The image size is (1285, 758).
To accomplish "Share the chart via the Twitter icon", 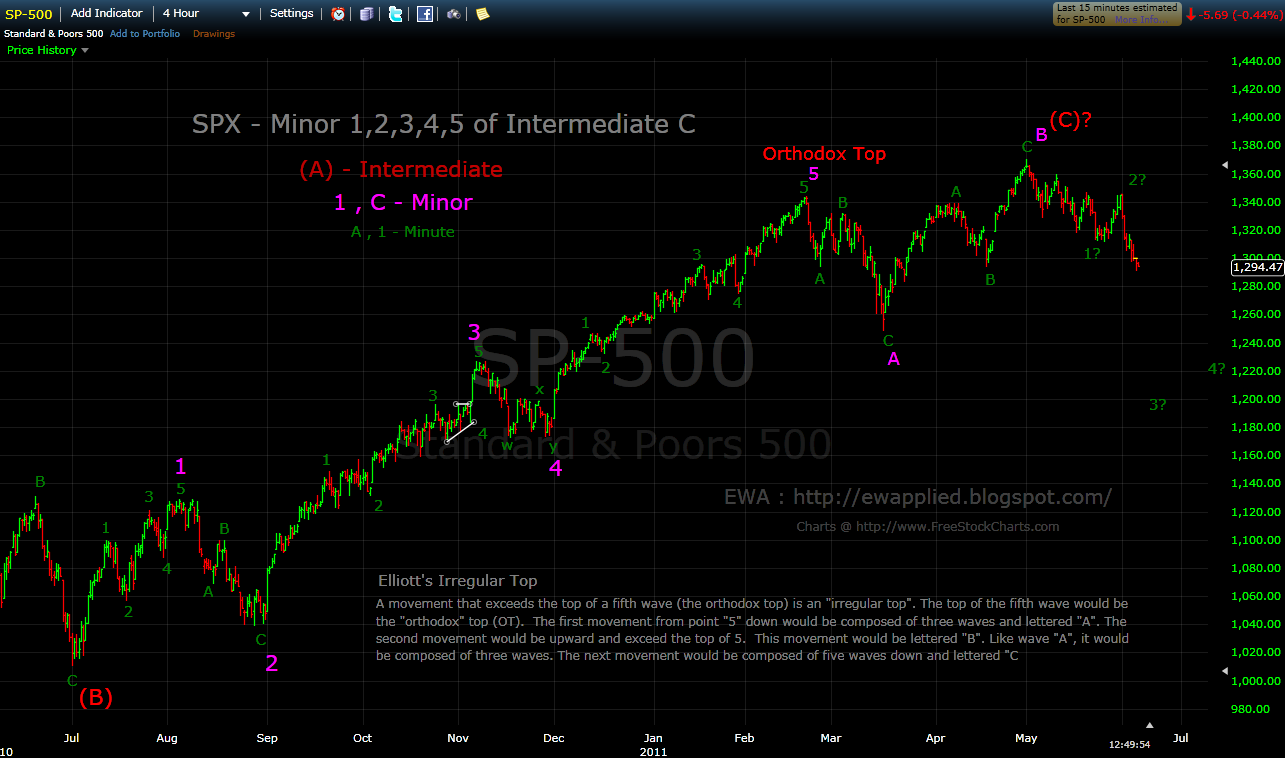I will pos(395,14).
